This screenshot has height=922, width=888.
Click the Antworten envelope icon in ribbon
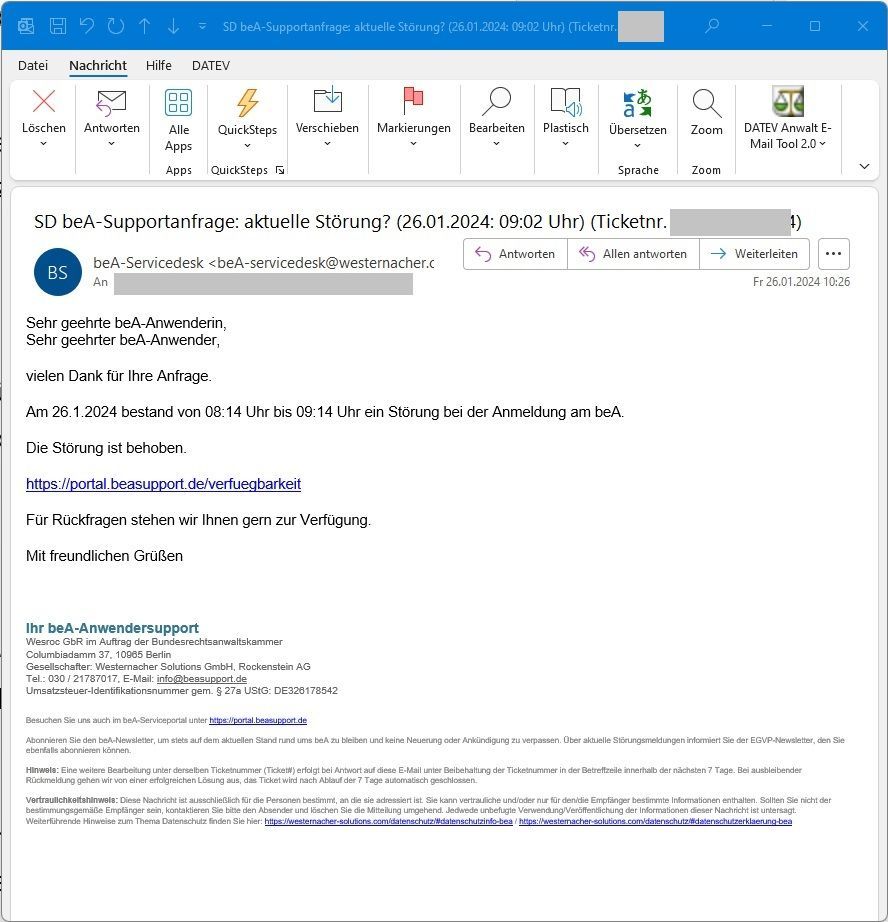pyautogui.click(x=111, y=103)
